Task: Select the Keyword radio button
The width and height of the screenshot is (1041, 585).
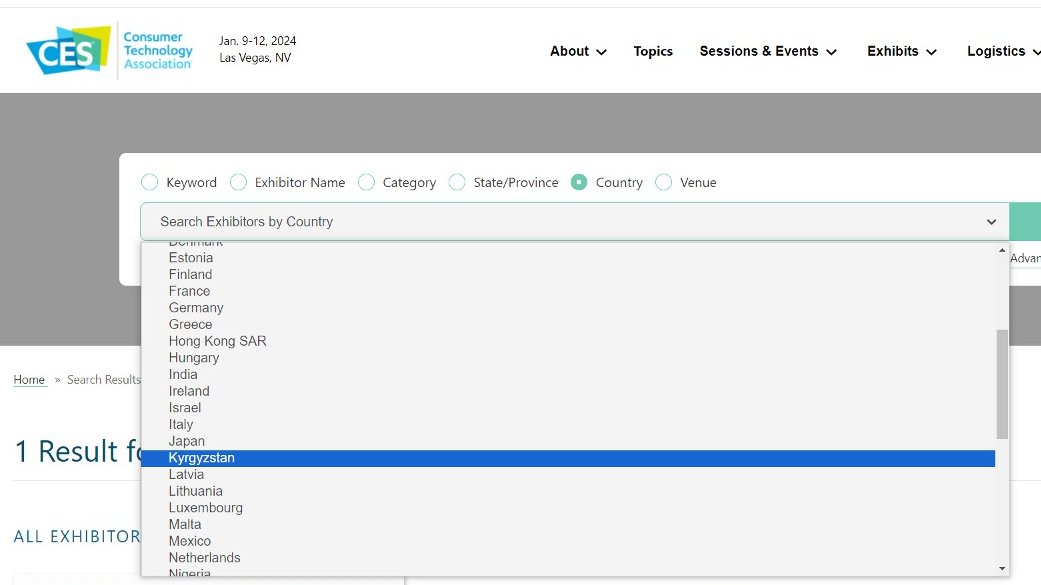Action: click(x=149, y=182)
